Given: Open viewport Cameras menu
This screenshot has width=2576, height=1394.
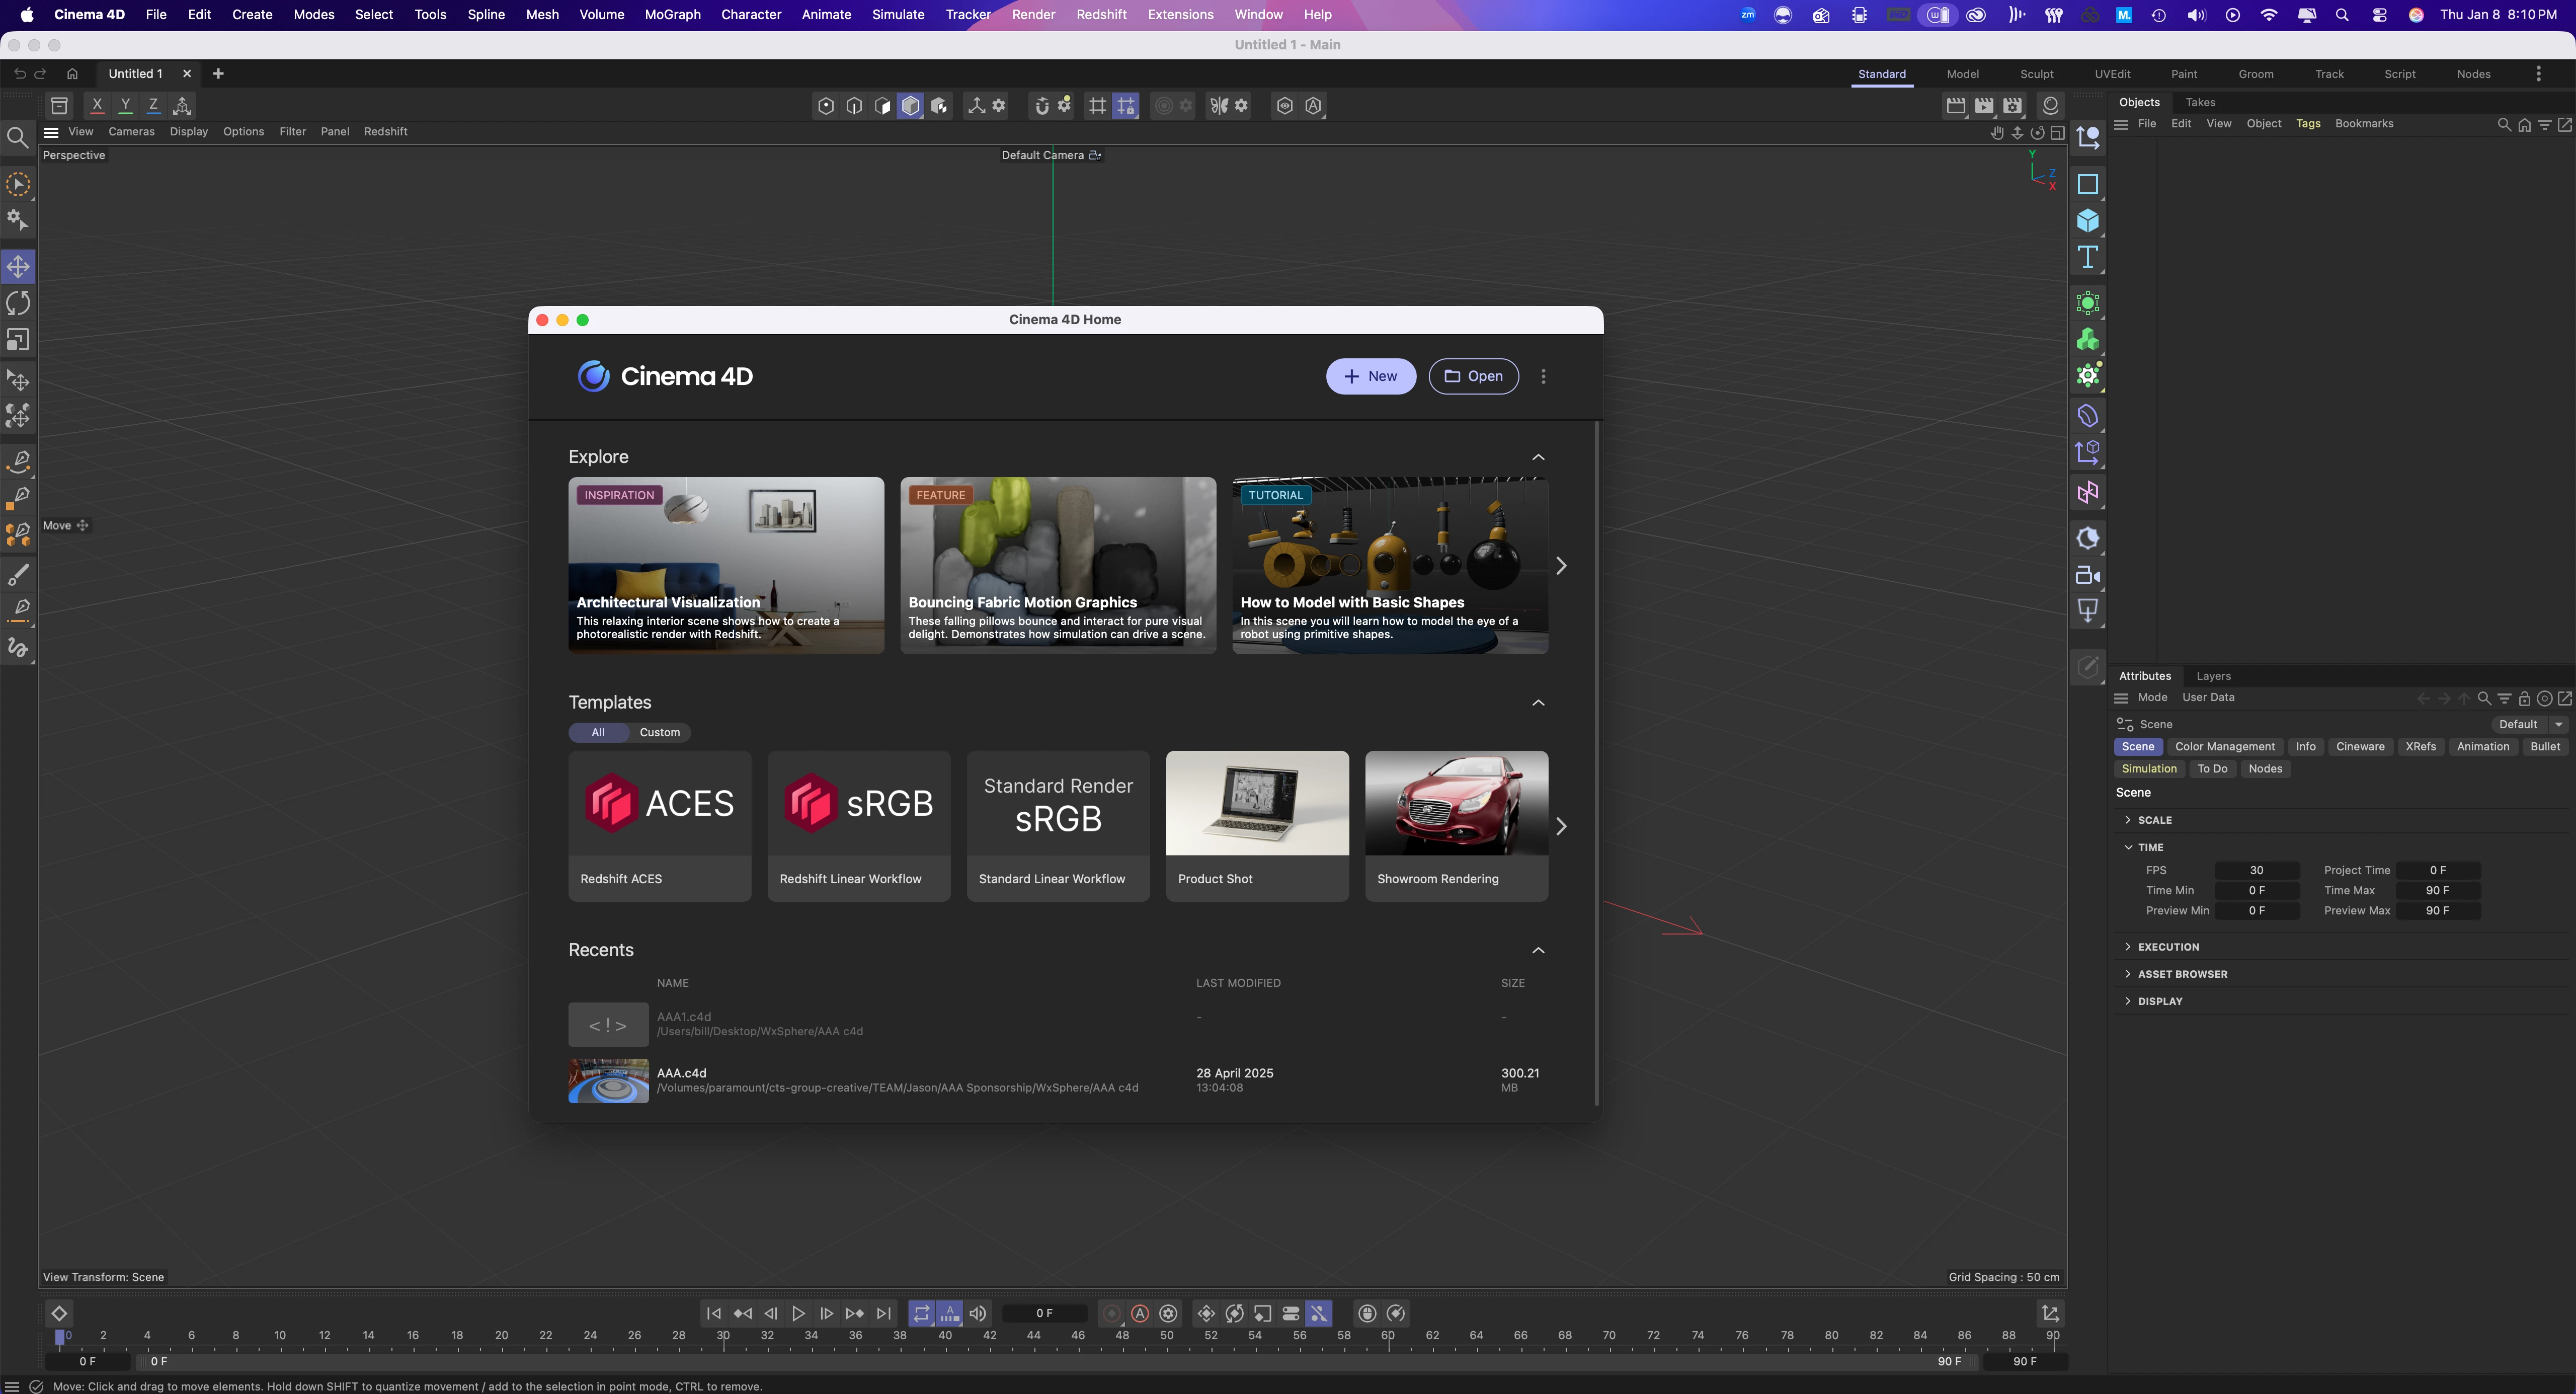Looking at the screenshot, I should coord(131,131).
